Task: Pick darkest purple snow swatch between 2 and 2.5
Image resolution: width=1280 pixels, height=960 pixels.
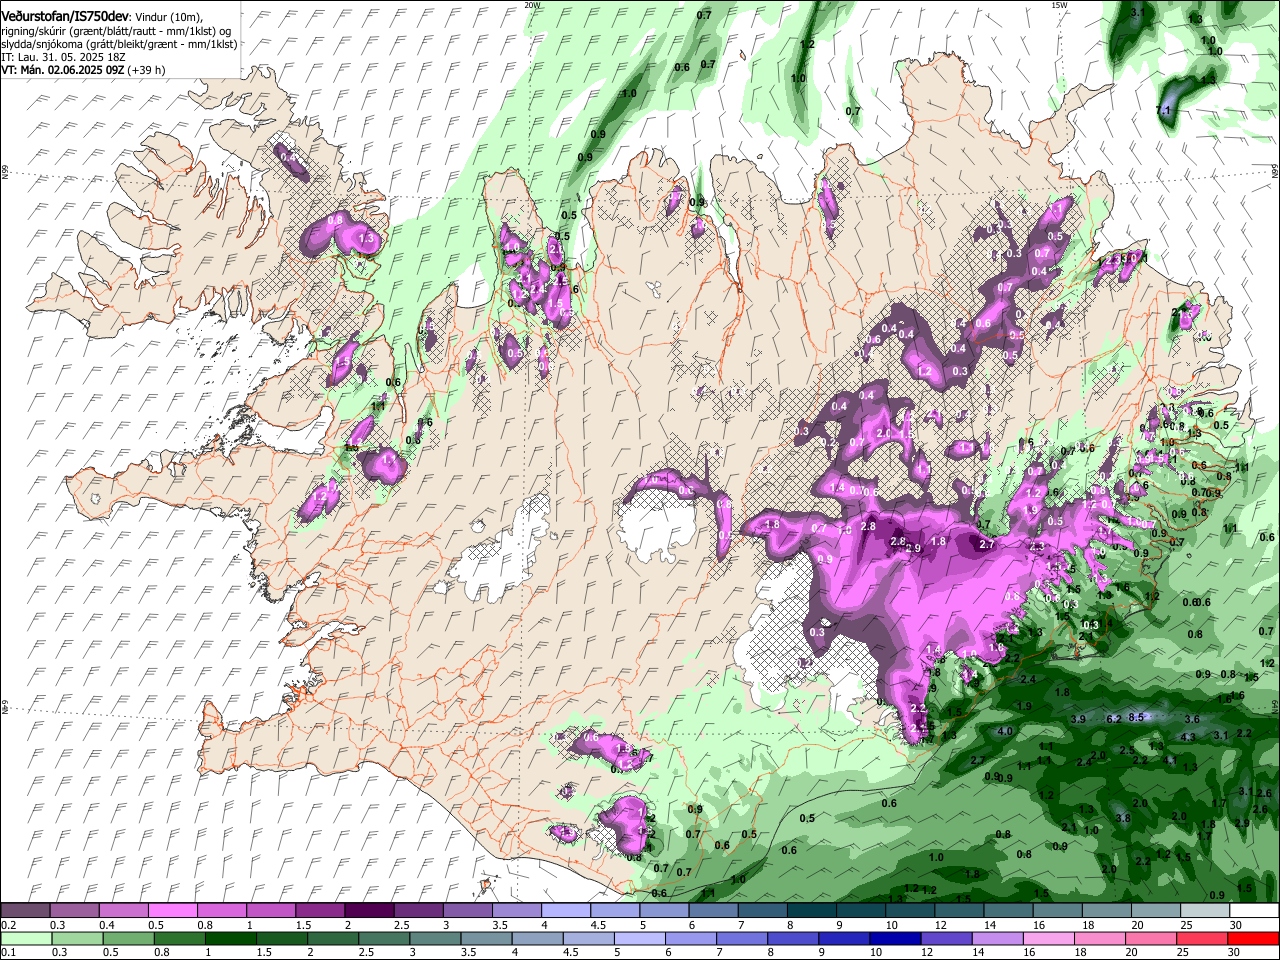Action: click(x=369, y=911)
